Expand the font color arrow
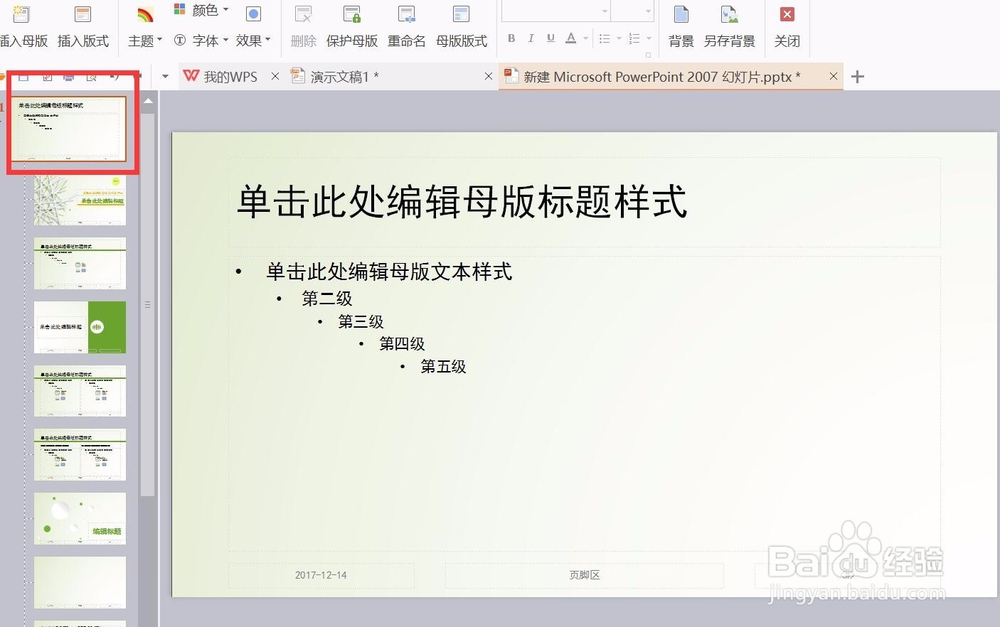1000x627 pixels. click(x=585, y=38)
